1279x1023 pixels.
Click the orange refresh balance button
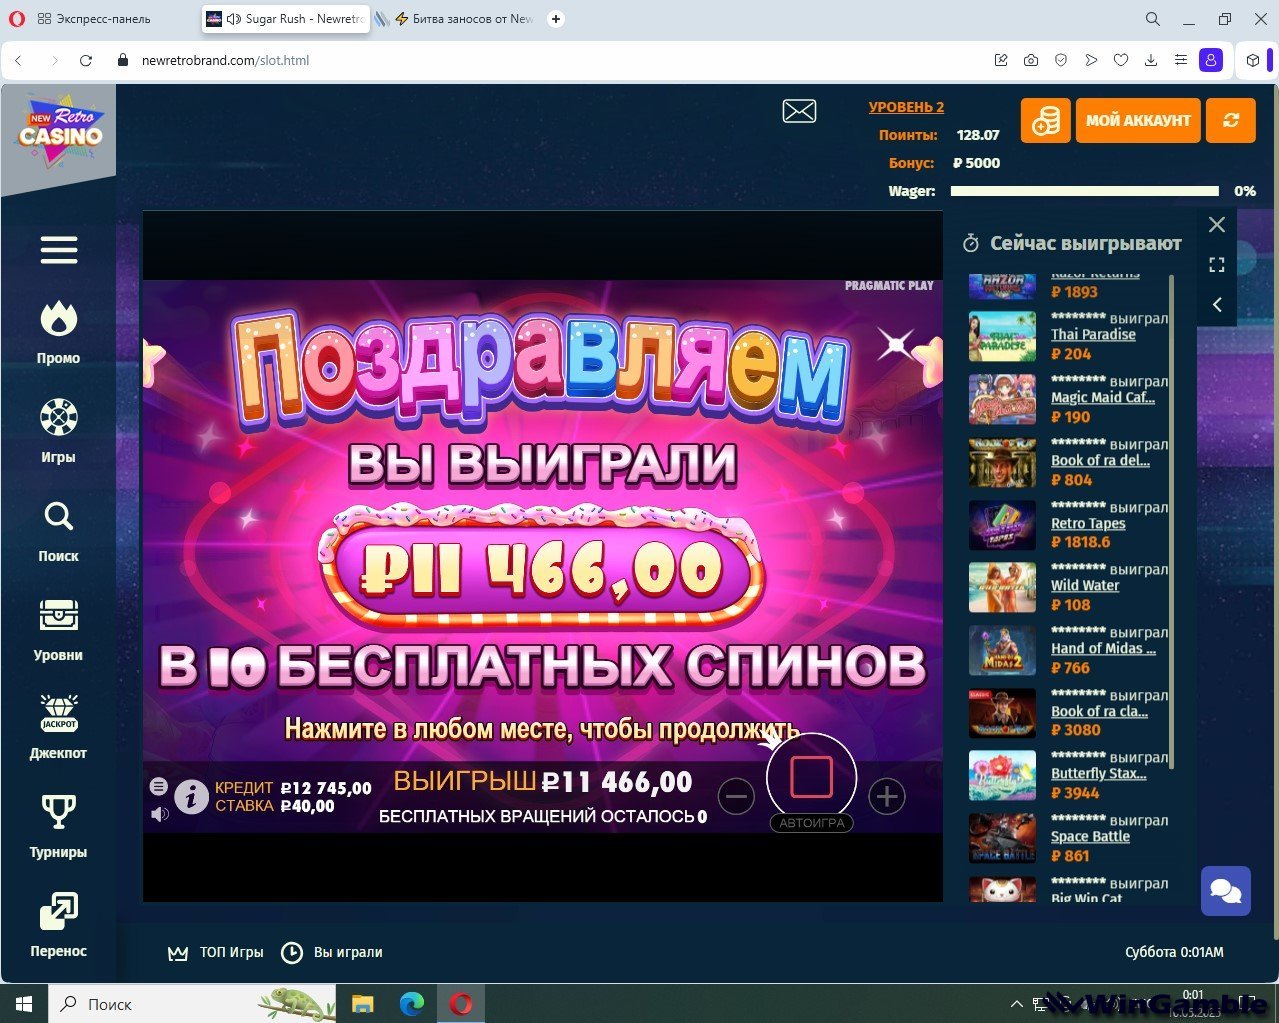coord(1230,120)
